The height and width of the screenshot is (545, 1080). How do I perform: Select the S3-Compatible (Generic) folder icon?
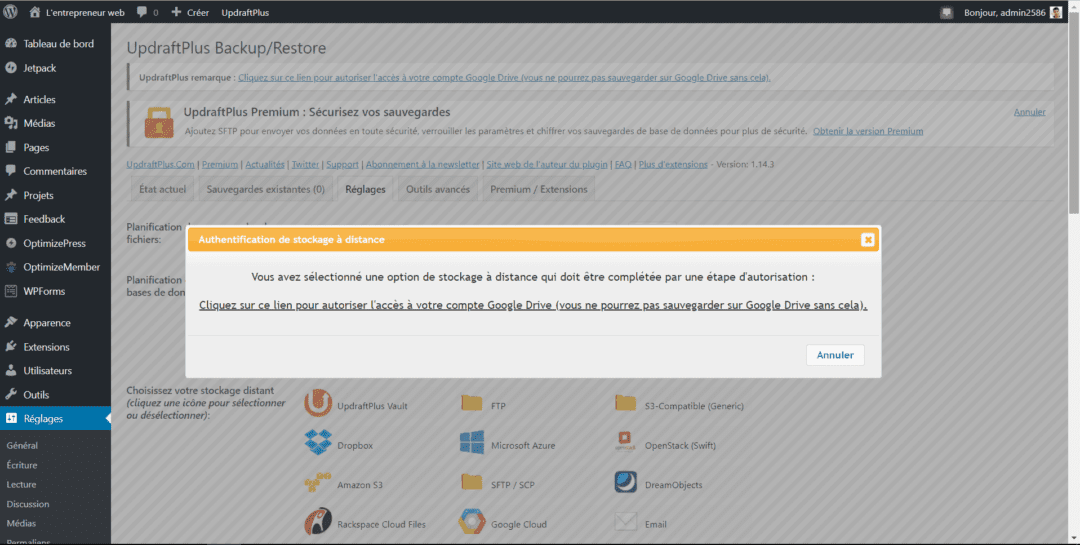[x=625, y=403]
